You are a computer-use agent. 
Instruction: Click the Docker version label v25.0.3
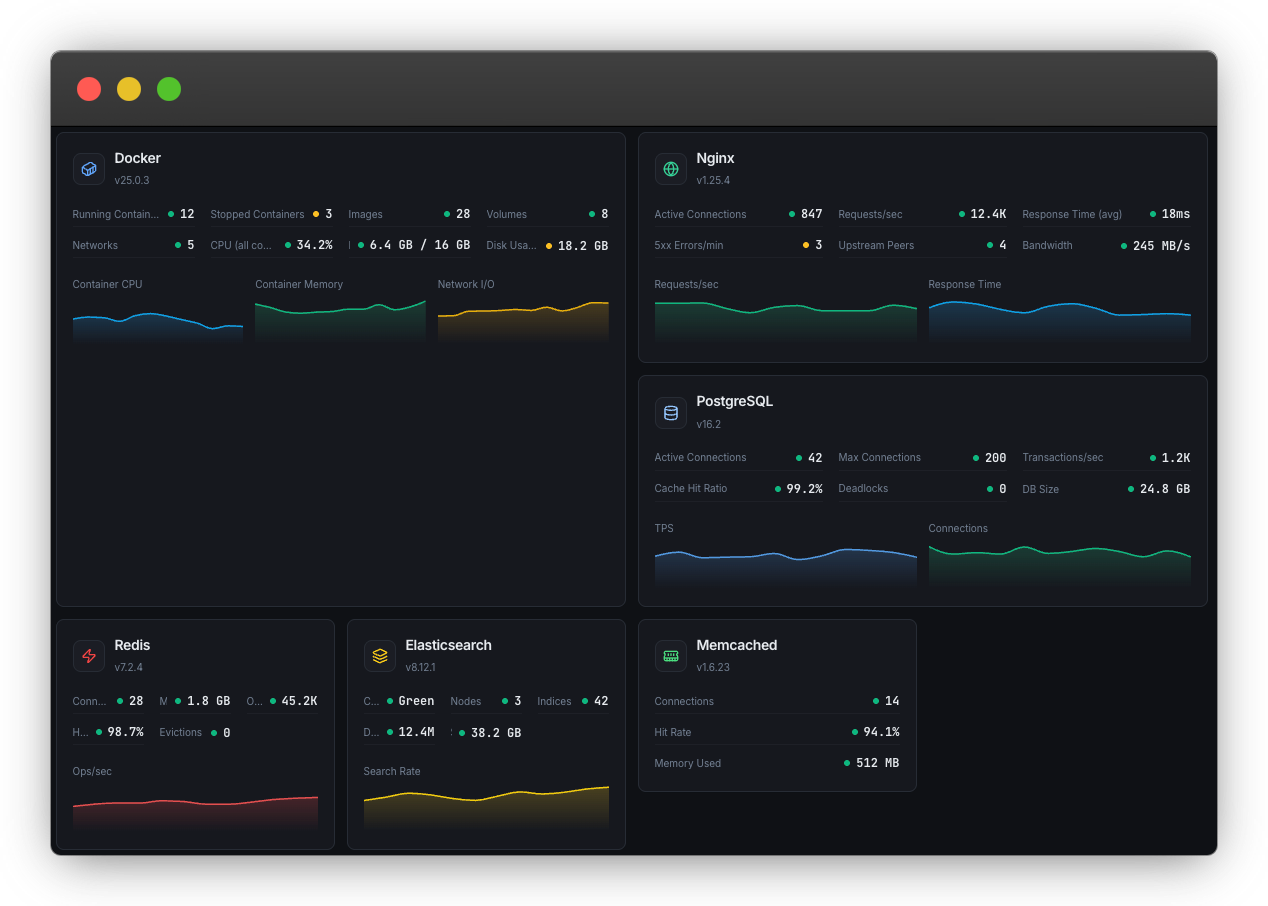click(x=131, y=180)
